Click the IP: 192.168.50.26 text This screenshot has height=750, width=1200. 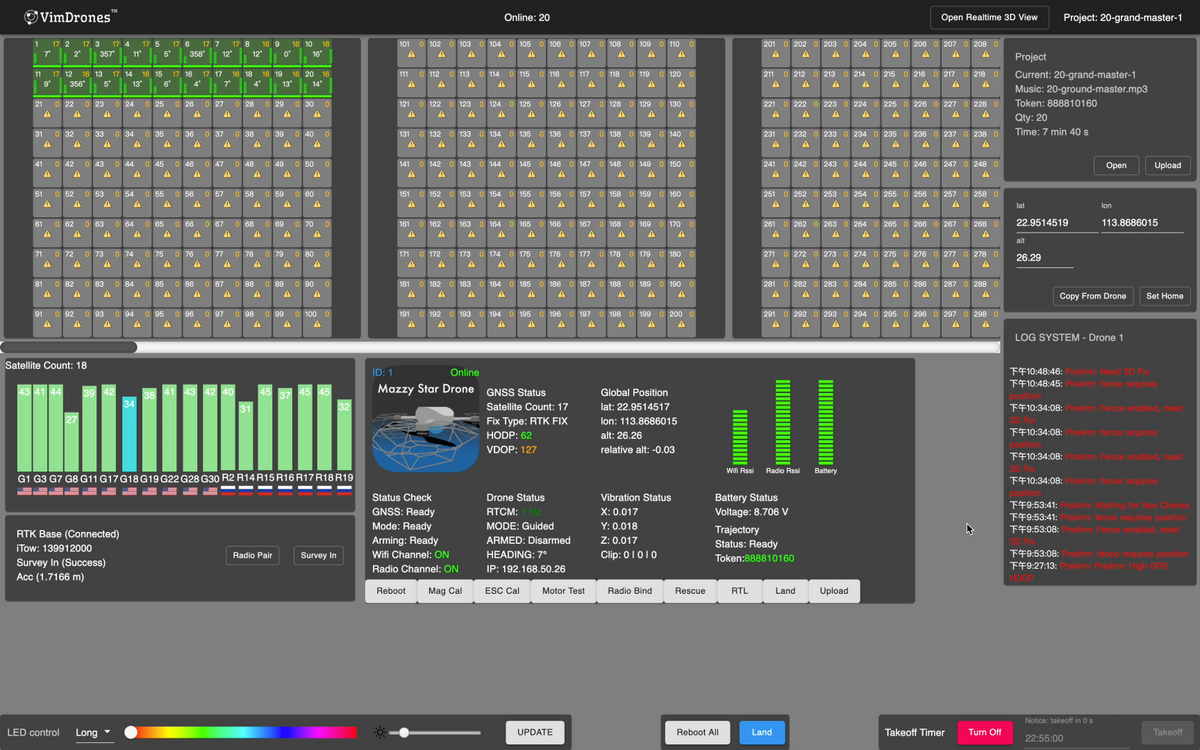(x=526, y=568)
